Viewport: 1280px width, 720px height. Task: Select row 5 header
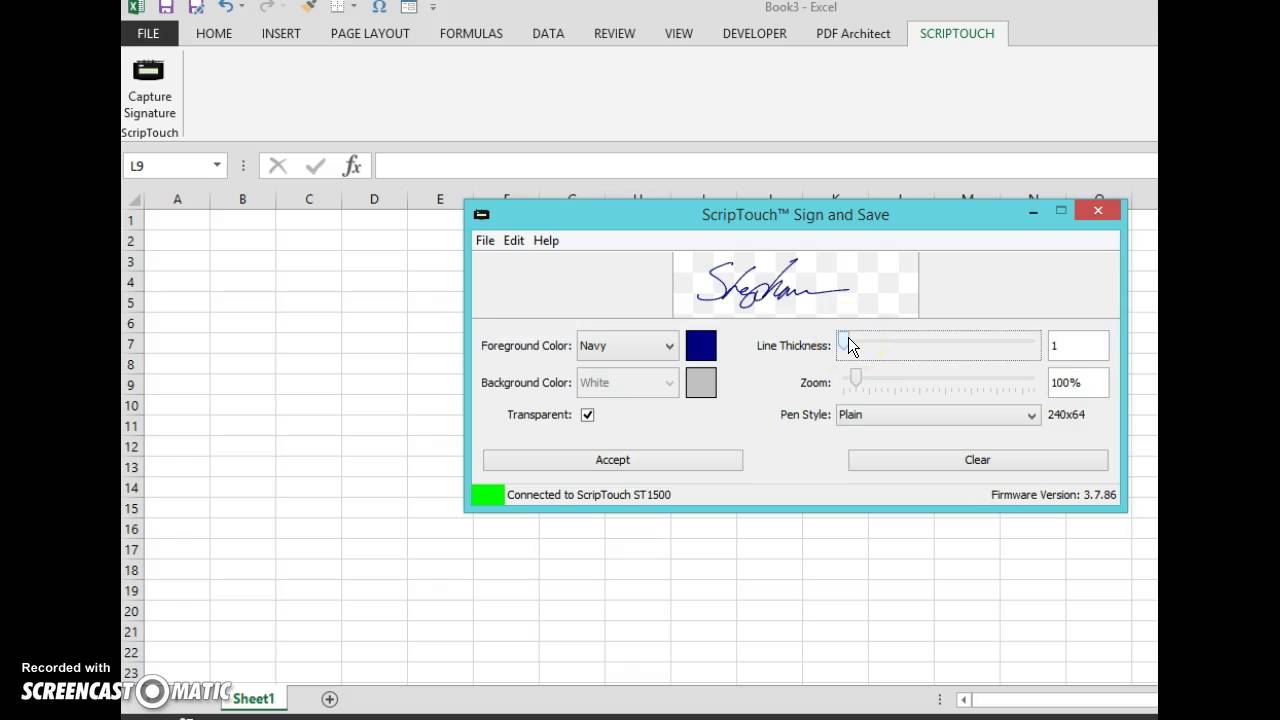131,303
